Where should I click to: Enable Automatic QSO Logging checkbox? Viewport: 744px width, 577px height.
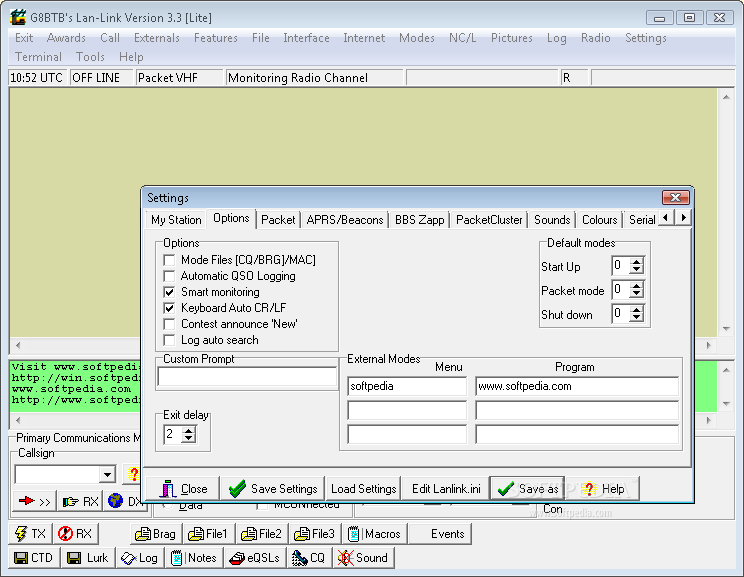click(x=169, y=276)
